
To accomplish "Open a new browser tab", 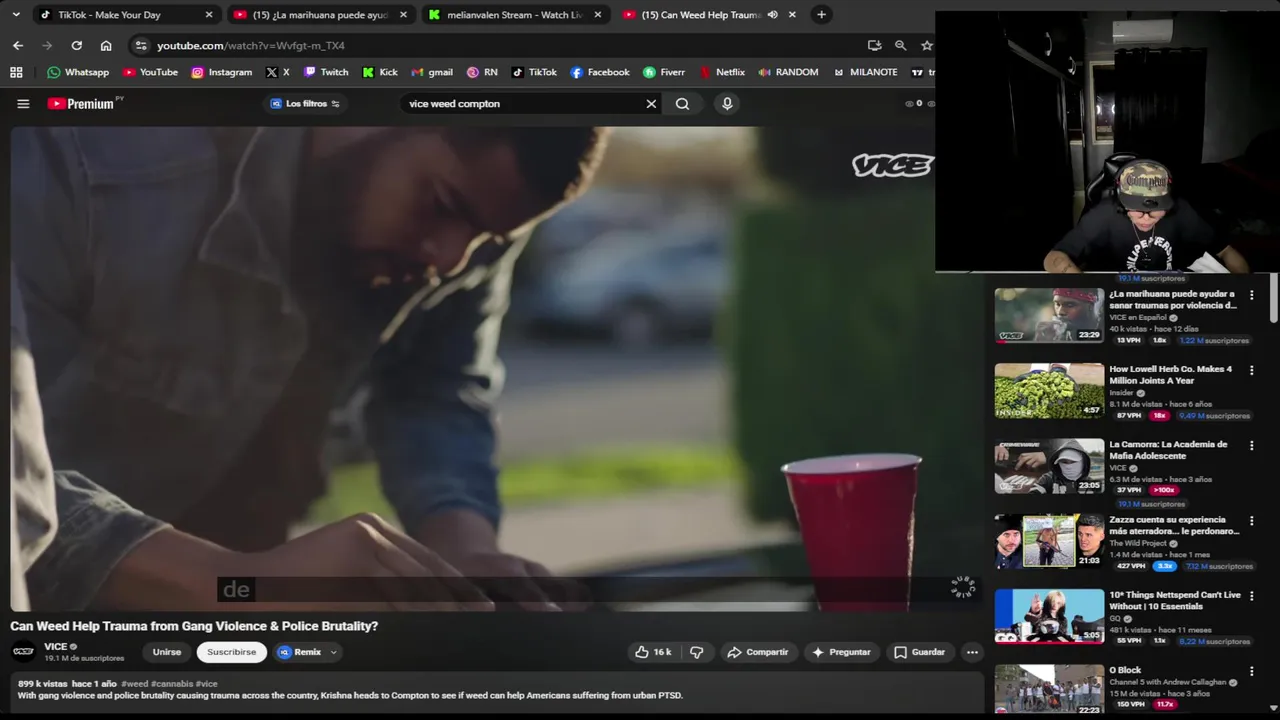I will click(x=821, y=15).
